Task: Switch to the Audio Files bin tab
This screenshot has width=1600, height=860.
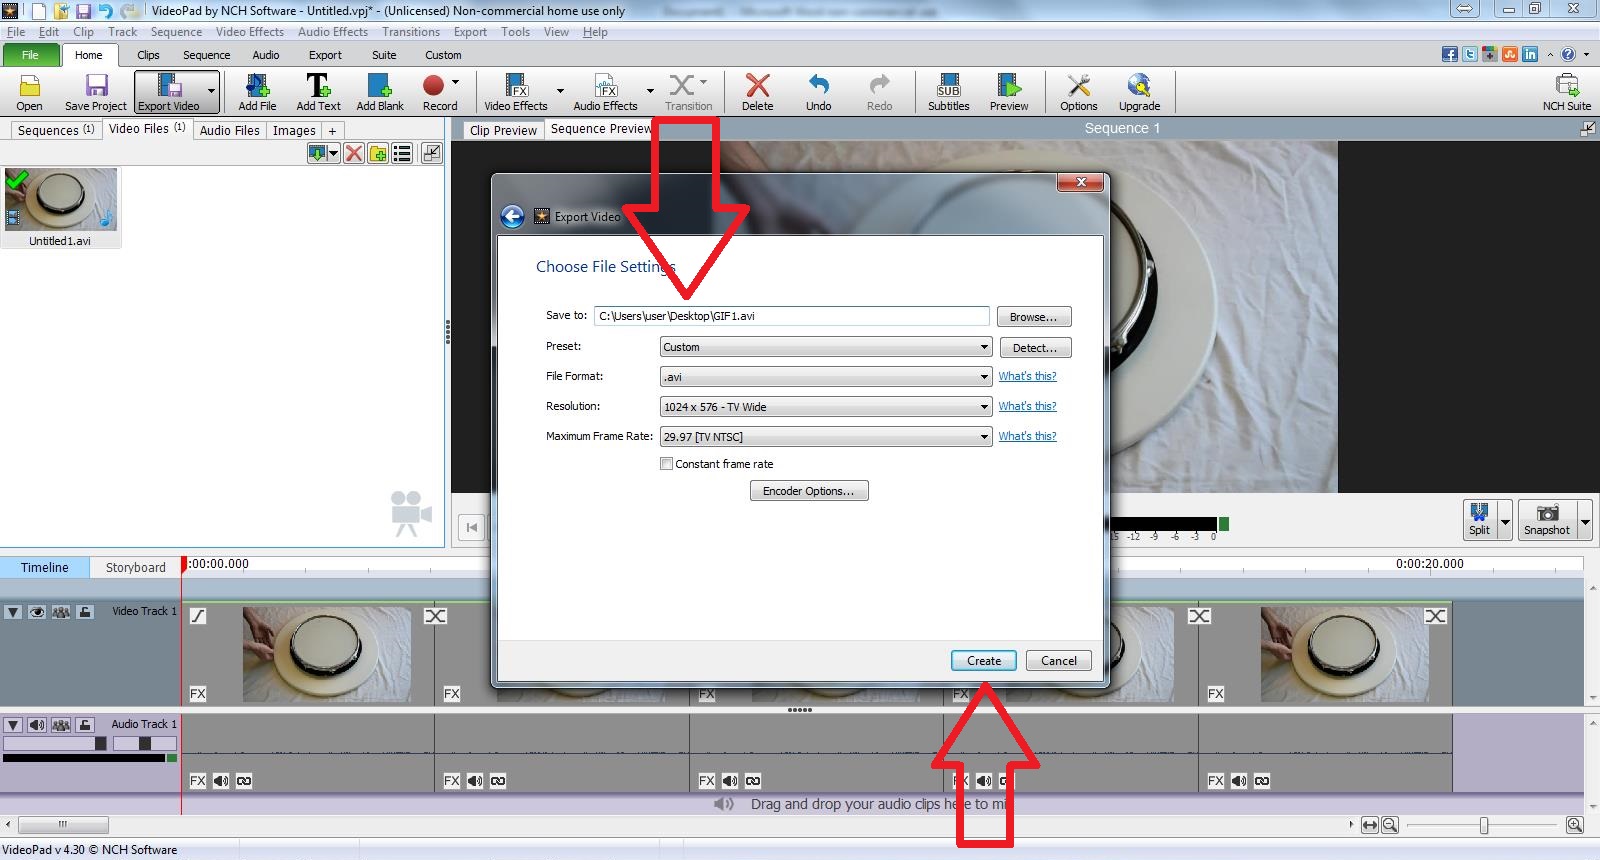Action: tap(229, 130)
